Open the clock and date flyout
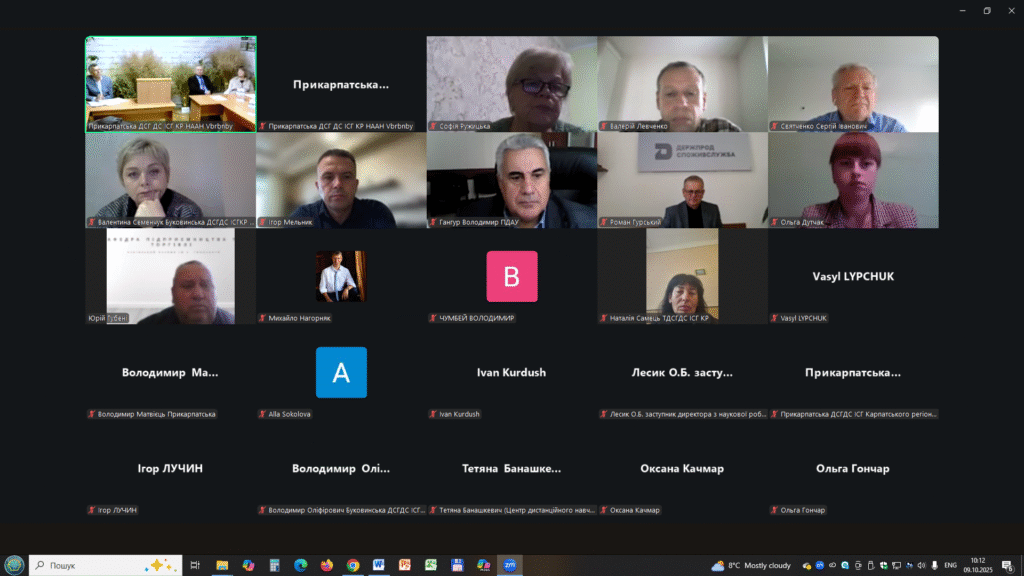This screenshot has width=1024, height=576. pos(980,565)
